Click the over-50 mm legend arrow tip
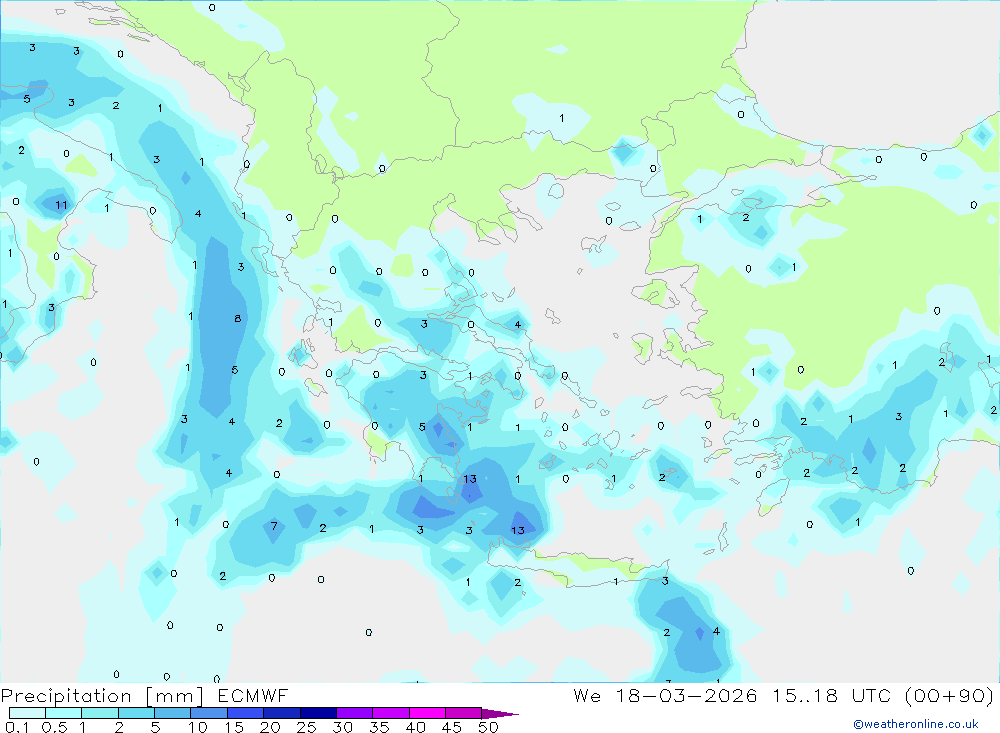This screenshot has width=1000, height=733. pos(500,713)
